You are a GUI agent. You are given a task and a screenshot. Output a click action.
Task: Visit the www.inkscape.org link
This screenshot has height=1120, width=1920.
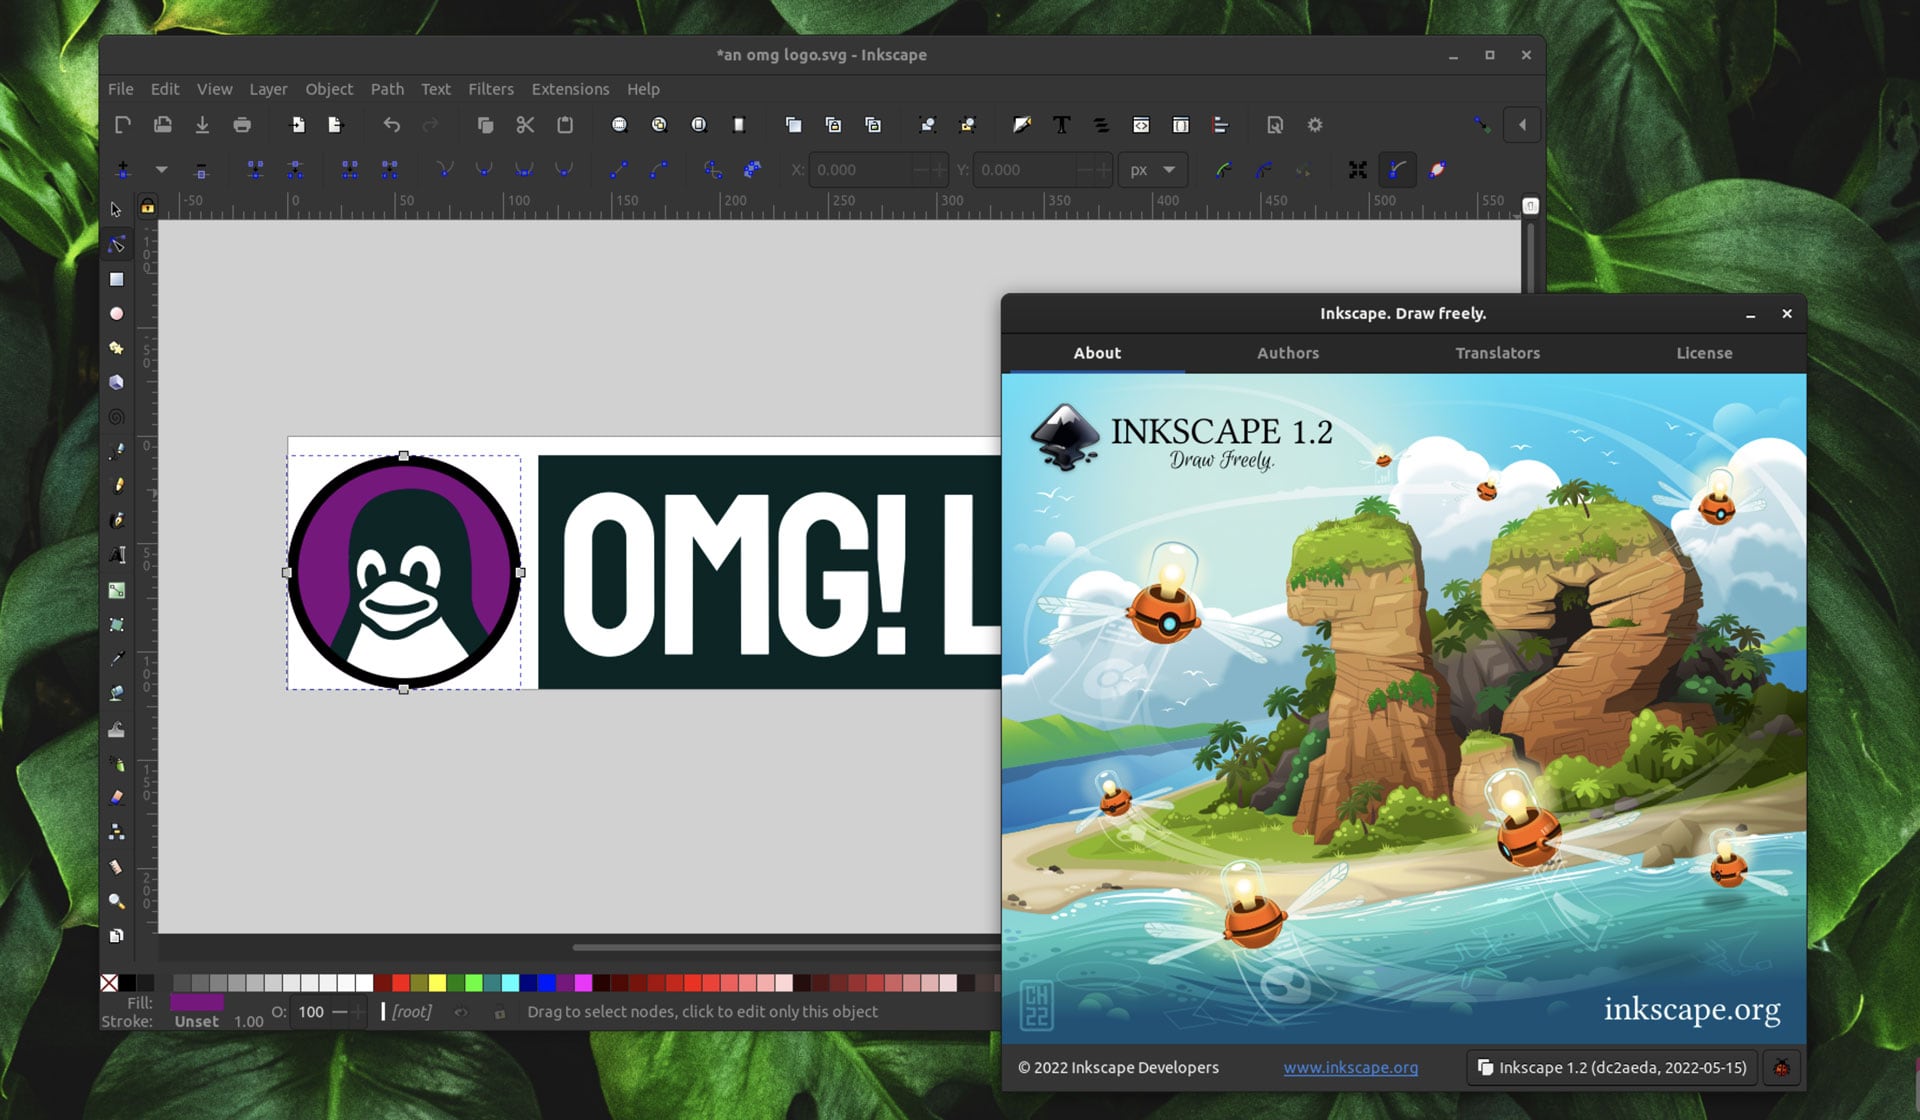point(1351,1068)
